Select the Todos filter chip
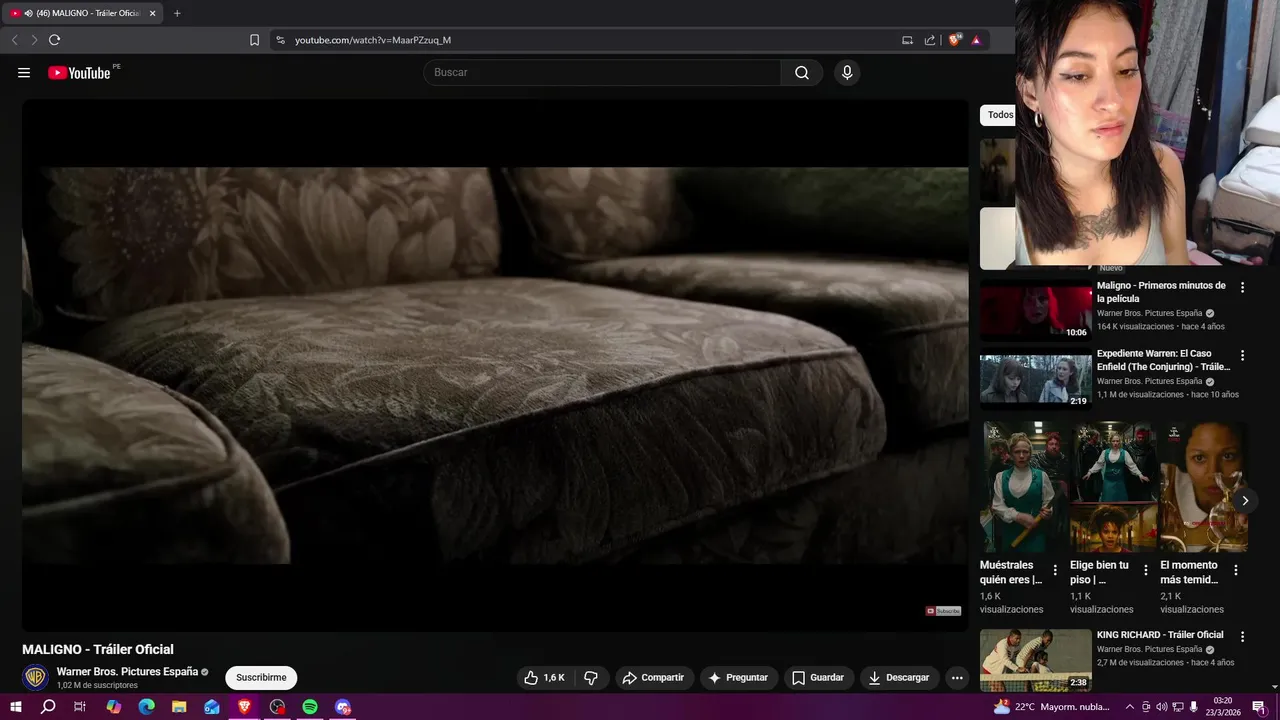Image resolution: width=1280 pixels, height=720 pixels. [x=998, y=115]
